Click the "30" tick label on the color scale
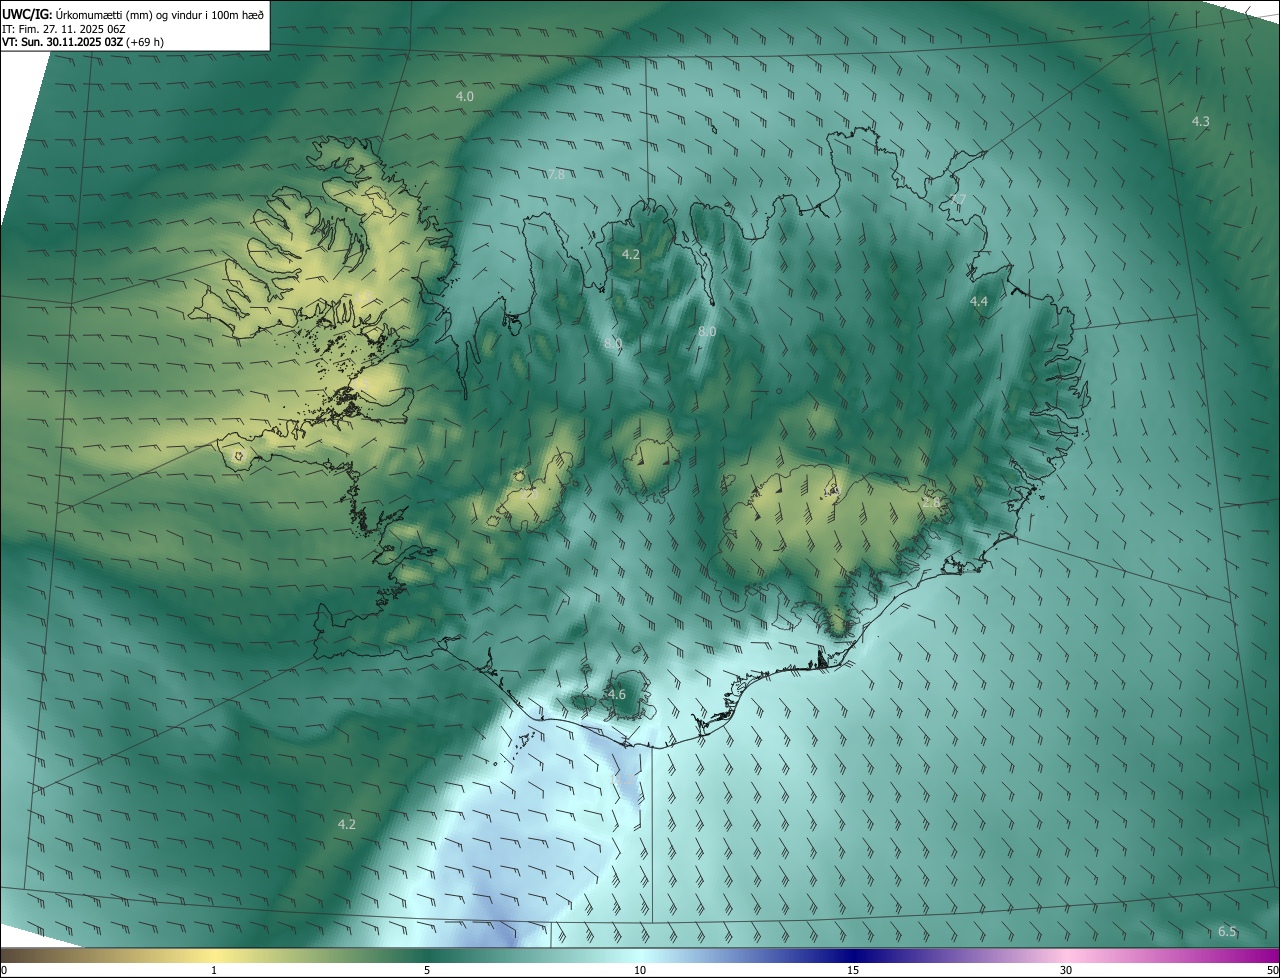1280x978 pixels. tap(1066, 970)
